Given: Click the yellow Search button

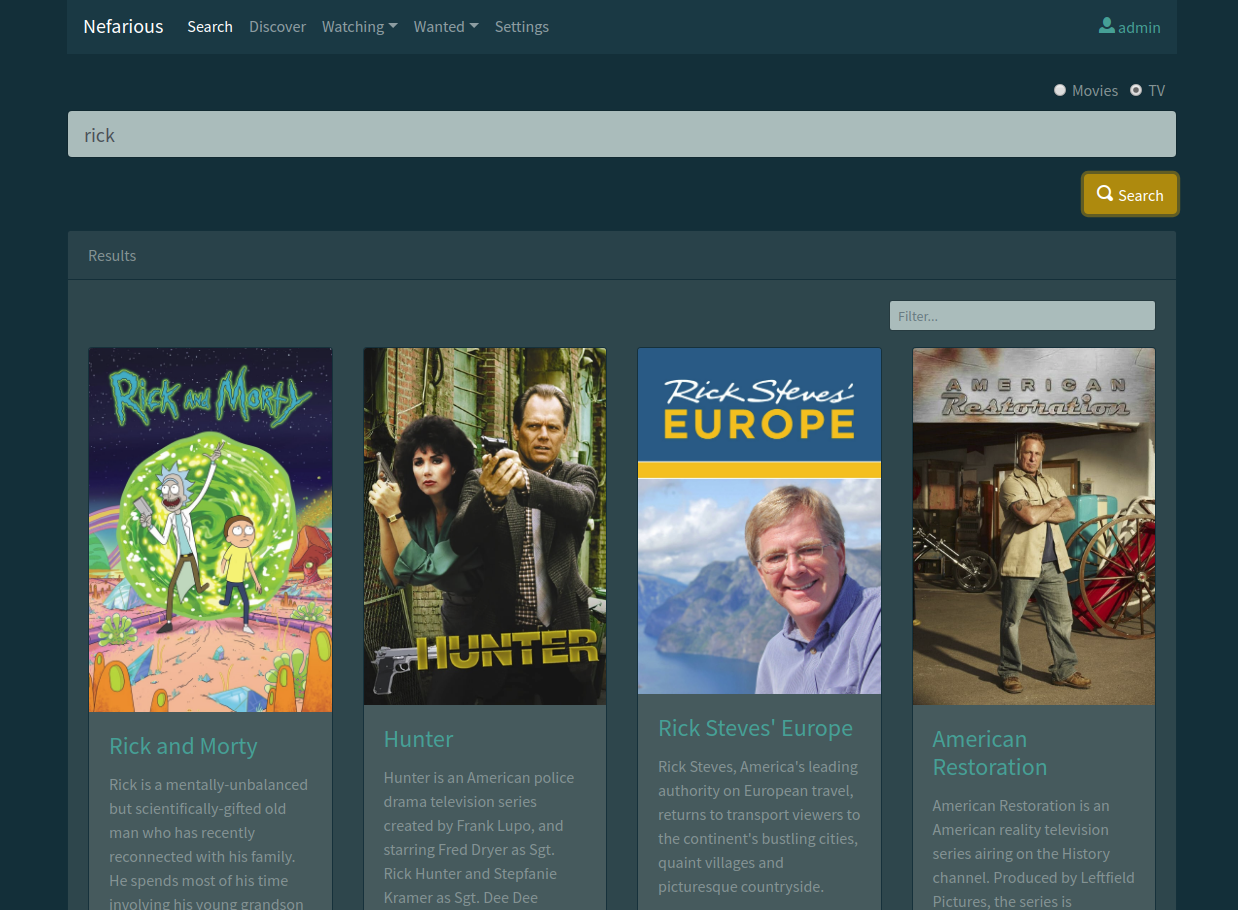Looking at the screenshot, I should pos(1130,195).
